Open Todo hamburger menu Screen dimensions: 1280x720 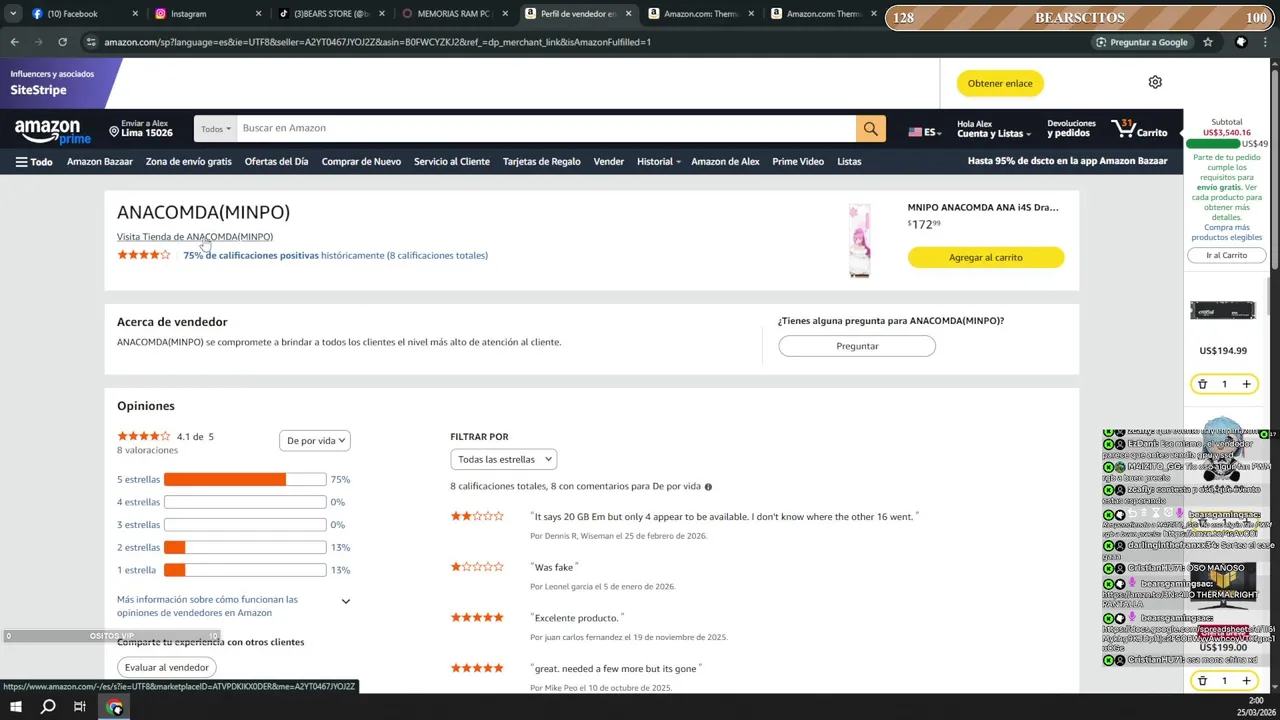coord(34,161)
